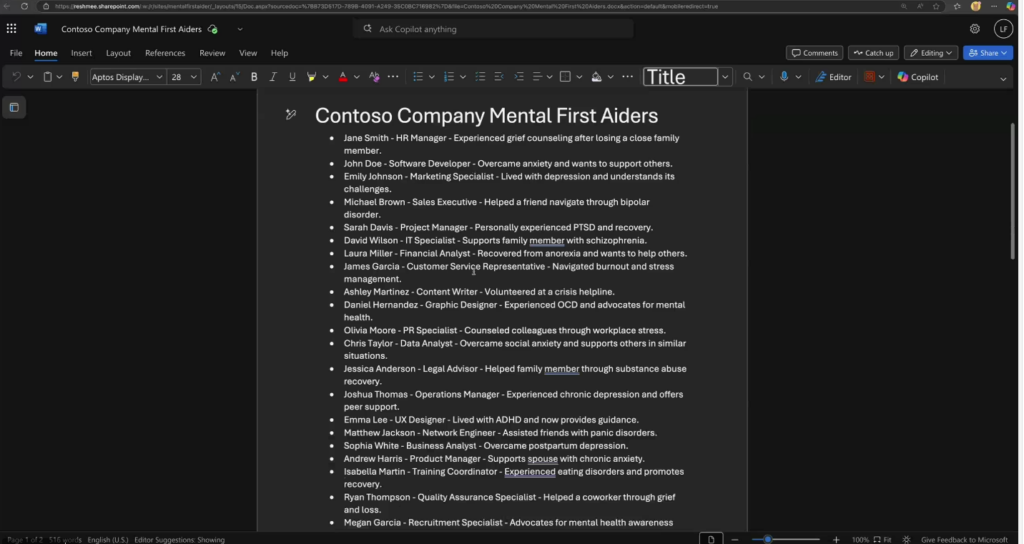Click the Borders icon
Image resolution: width=1024 pixels, height=544 pixels.
[566, 77]
